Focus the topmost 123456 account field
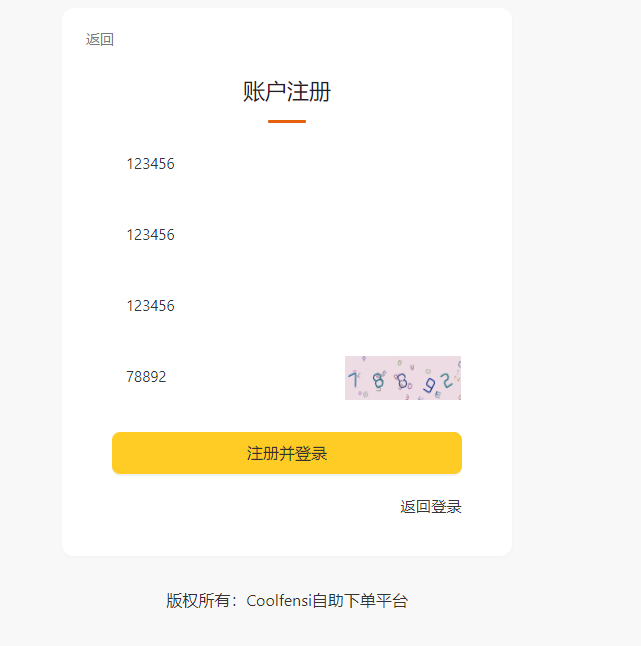This screenshot has width=641, height=646. [x=287, y=164]
